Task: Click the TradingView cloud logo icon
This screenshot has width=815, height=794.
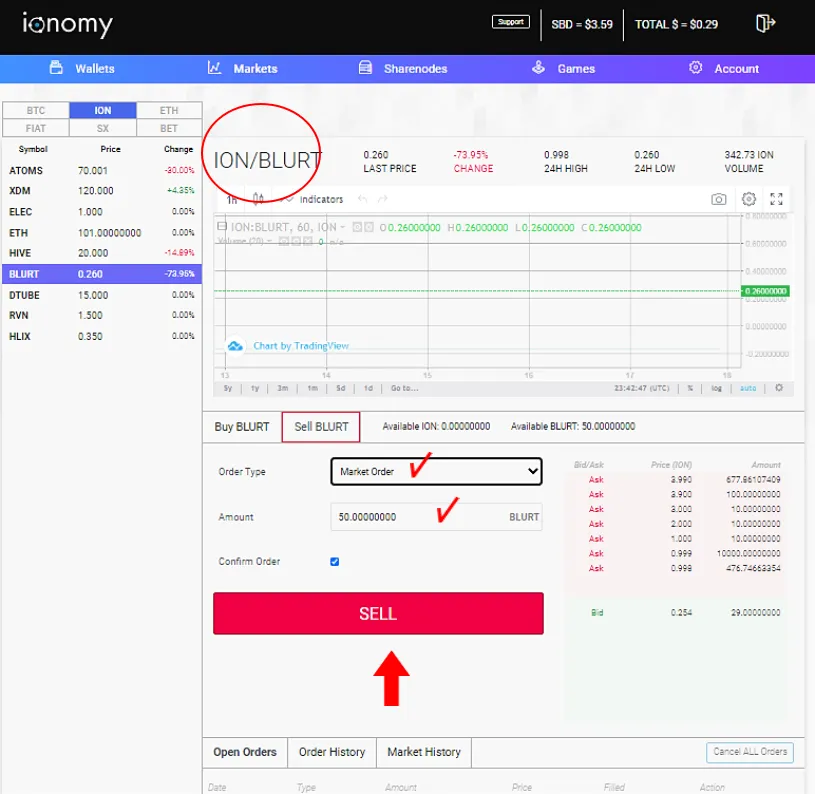Action: 235,346
